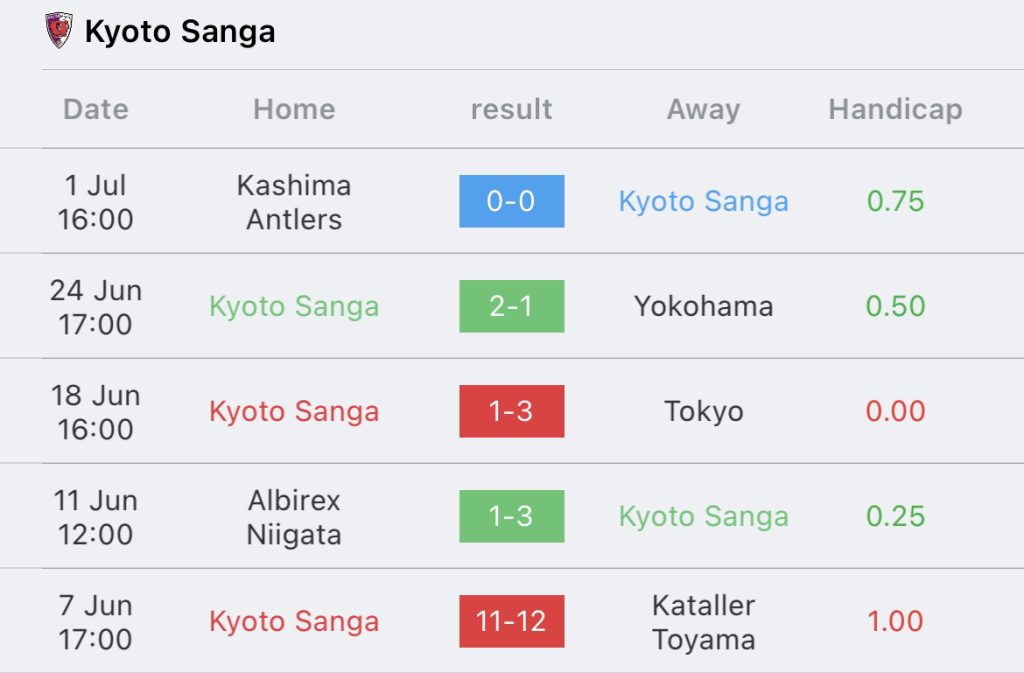
Task: Open the red 11-12 result badge
Action: point(511,621)
